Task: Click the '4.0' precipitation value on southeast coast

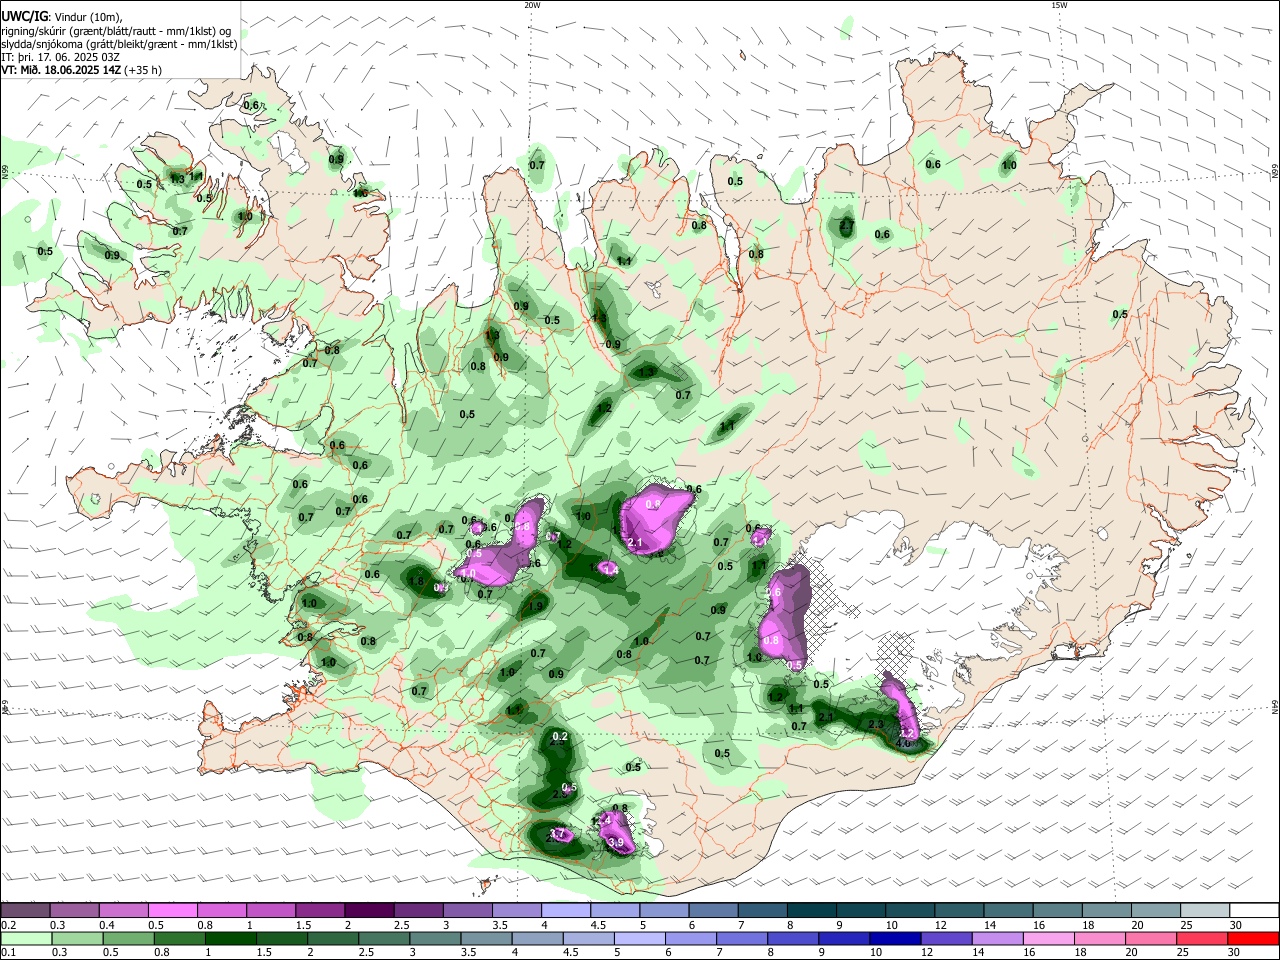Action: [x=903, y=743]
